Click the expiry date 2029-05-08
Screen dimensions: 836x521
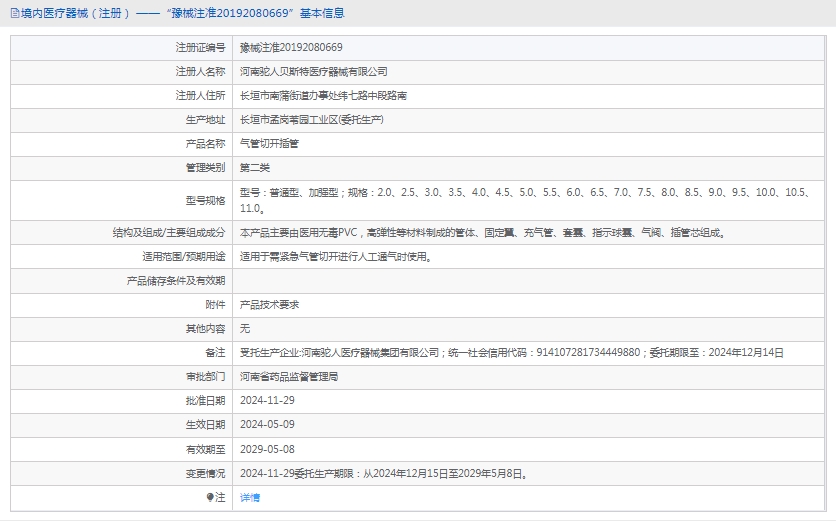pos(267,449)
